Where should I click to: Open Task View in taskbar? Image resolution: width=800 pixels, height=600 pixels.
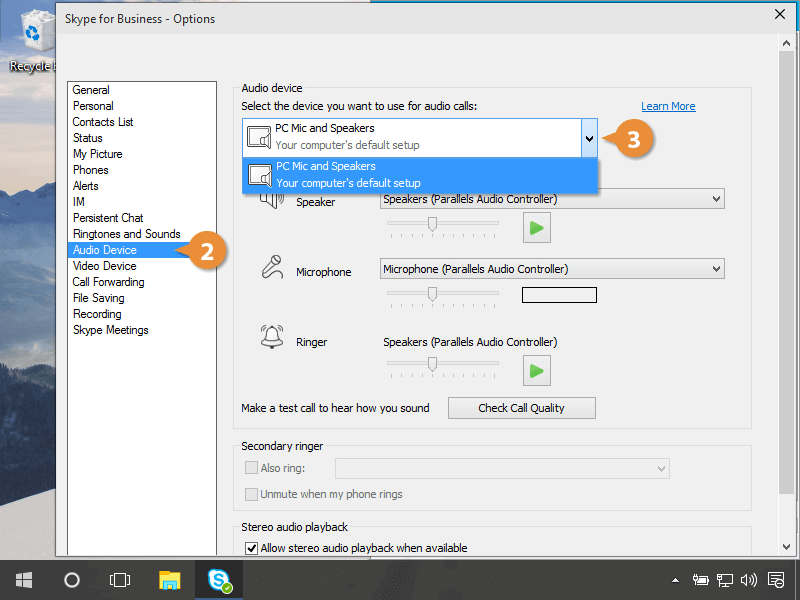pos(120,579)
